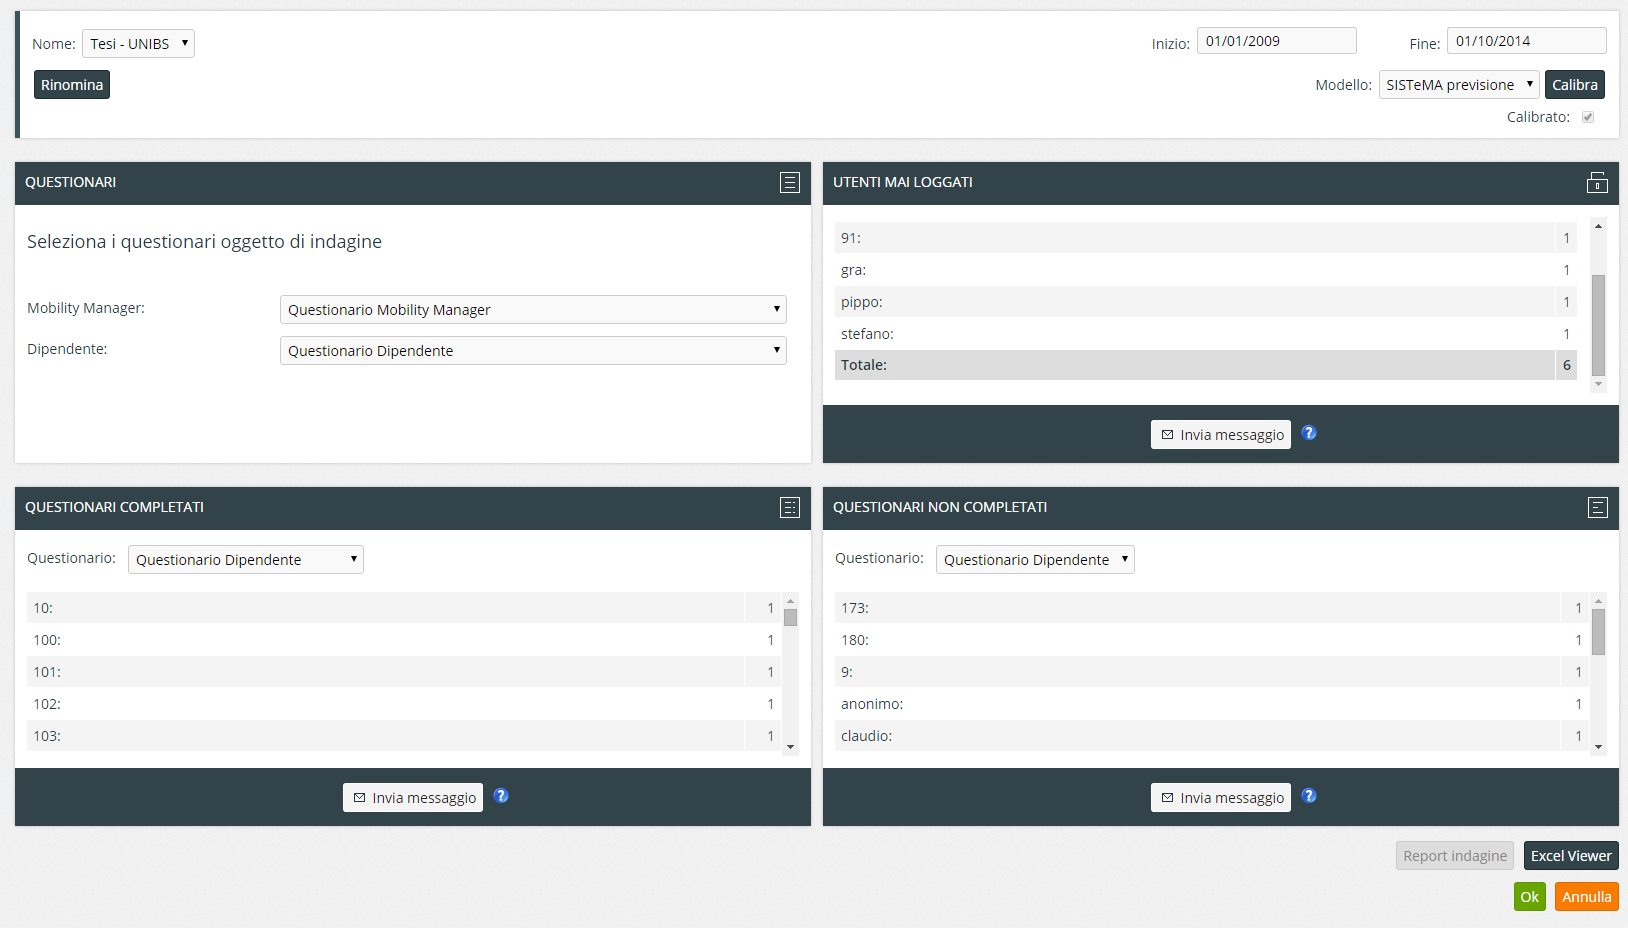
Task: Click the Questionari Completati panel header icon
Action: click(x=790, y=507)
